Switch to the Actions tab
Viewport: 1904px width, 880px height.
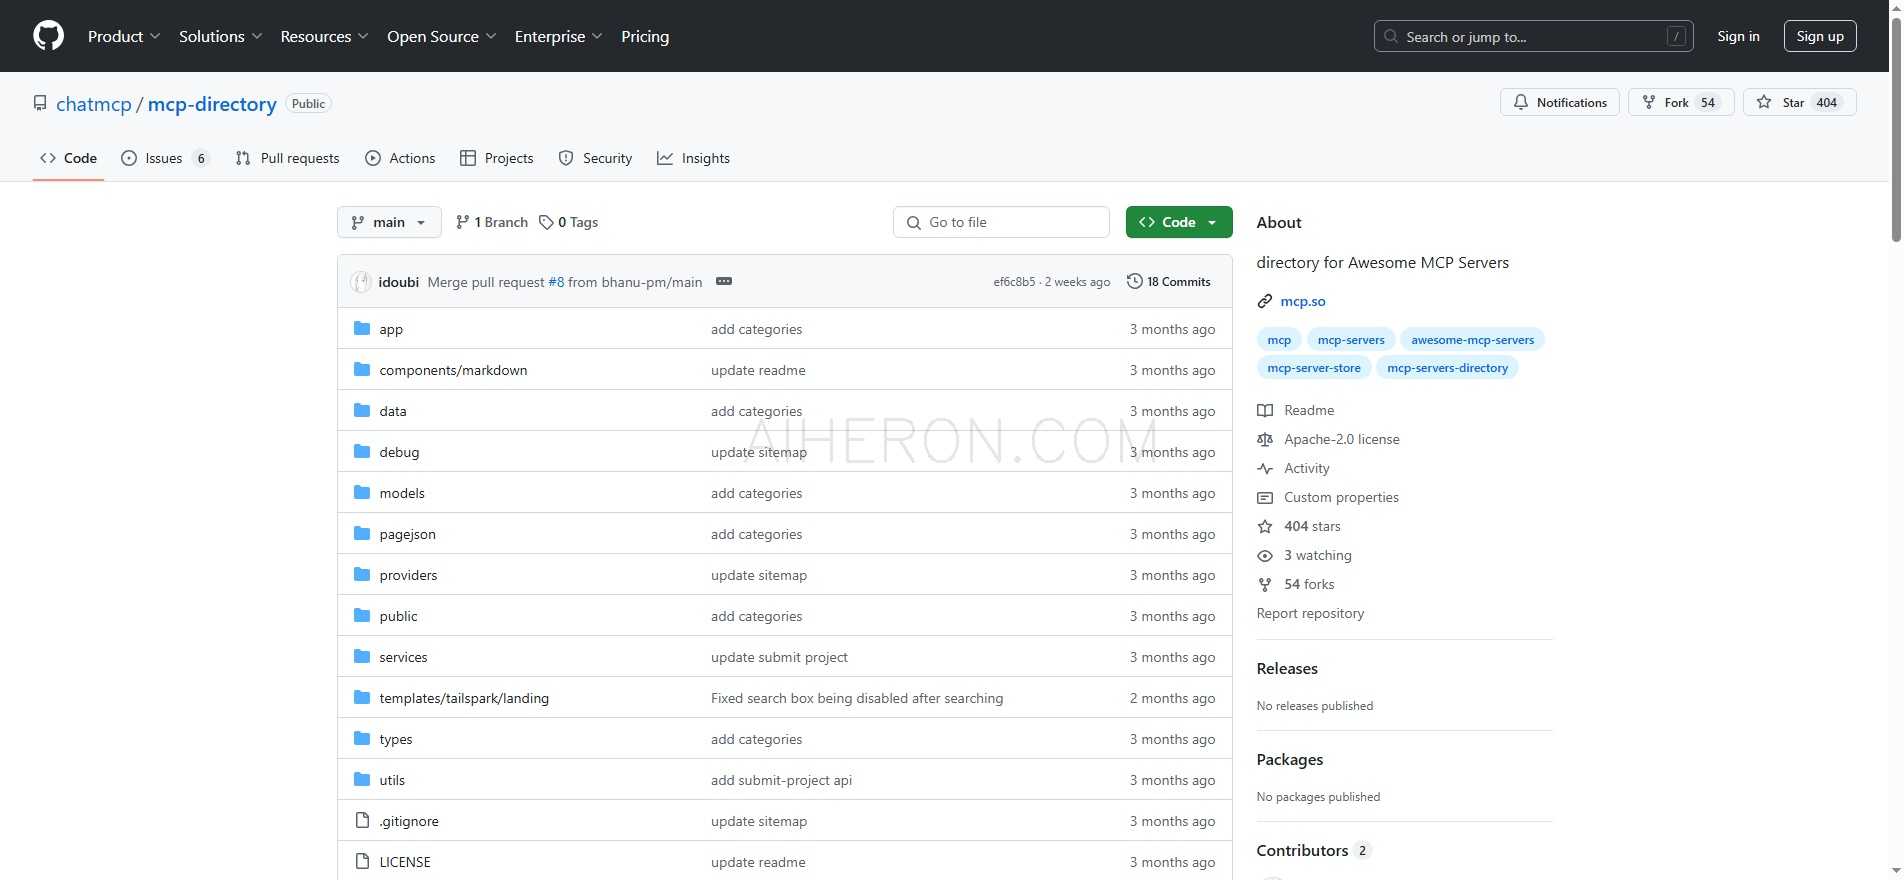400,158
